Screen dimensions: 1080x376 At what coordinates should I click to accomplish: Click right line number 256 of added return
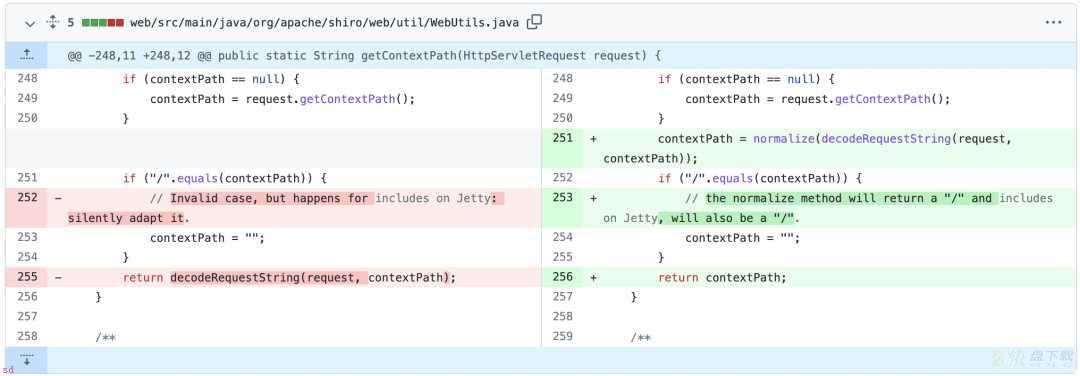562,278
